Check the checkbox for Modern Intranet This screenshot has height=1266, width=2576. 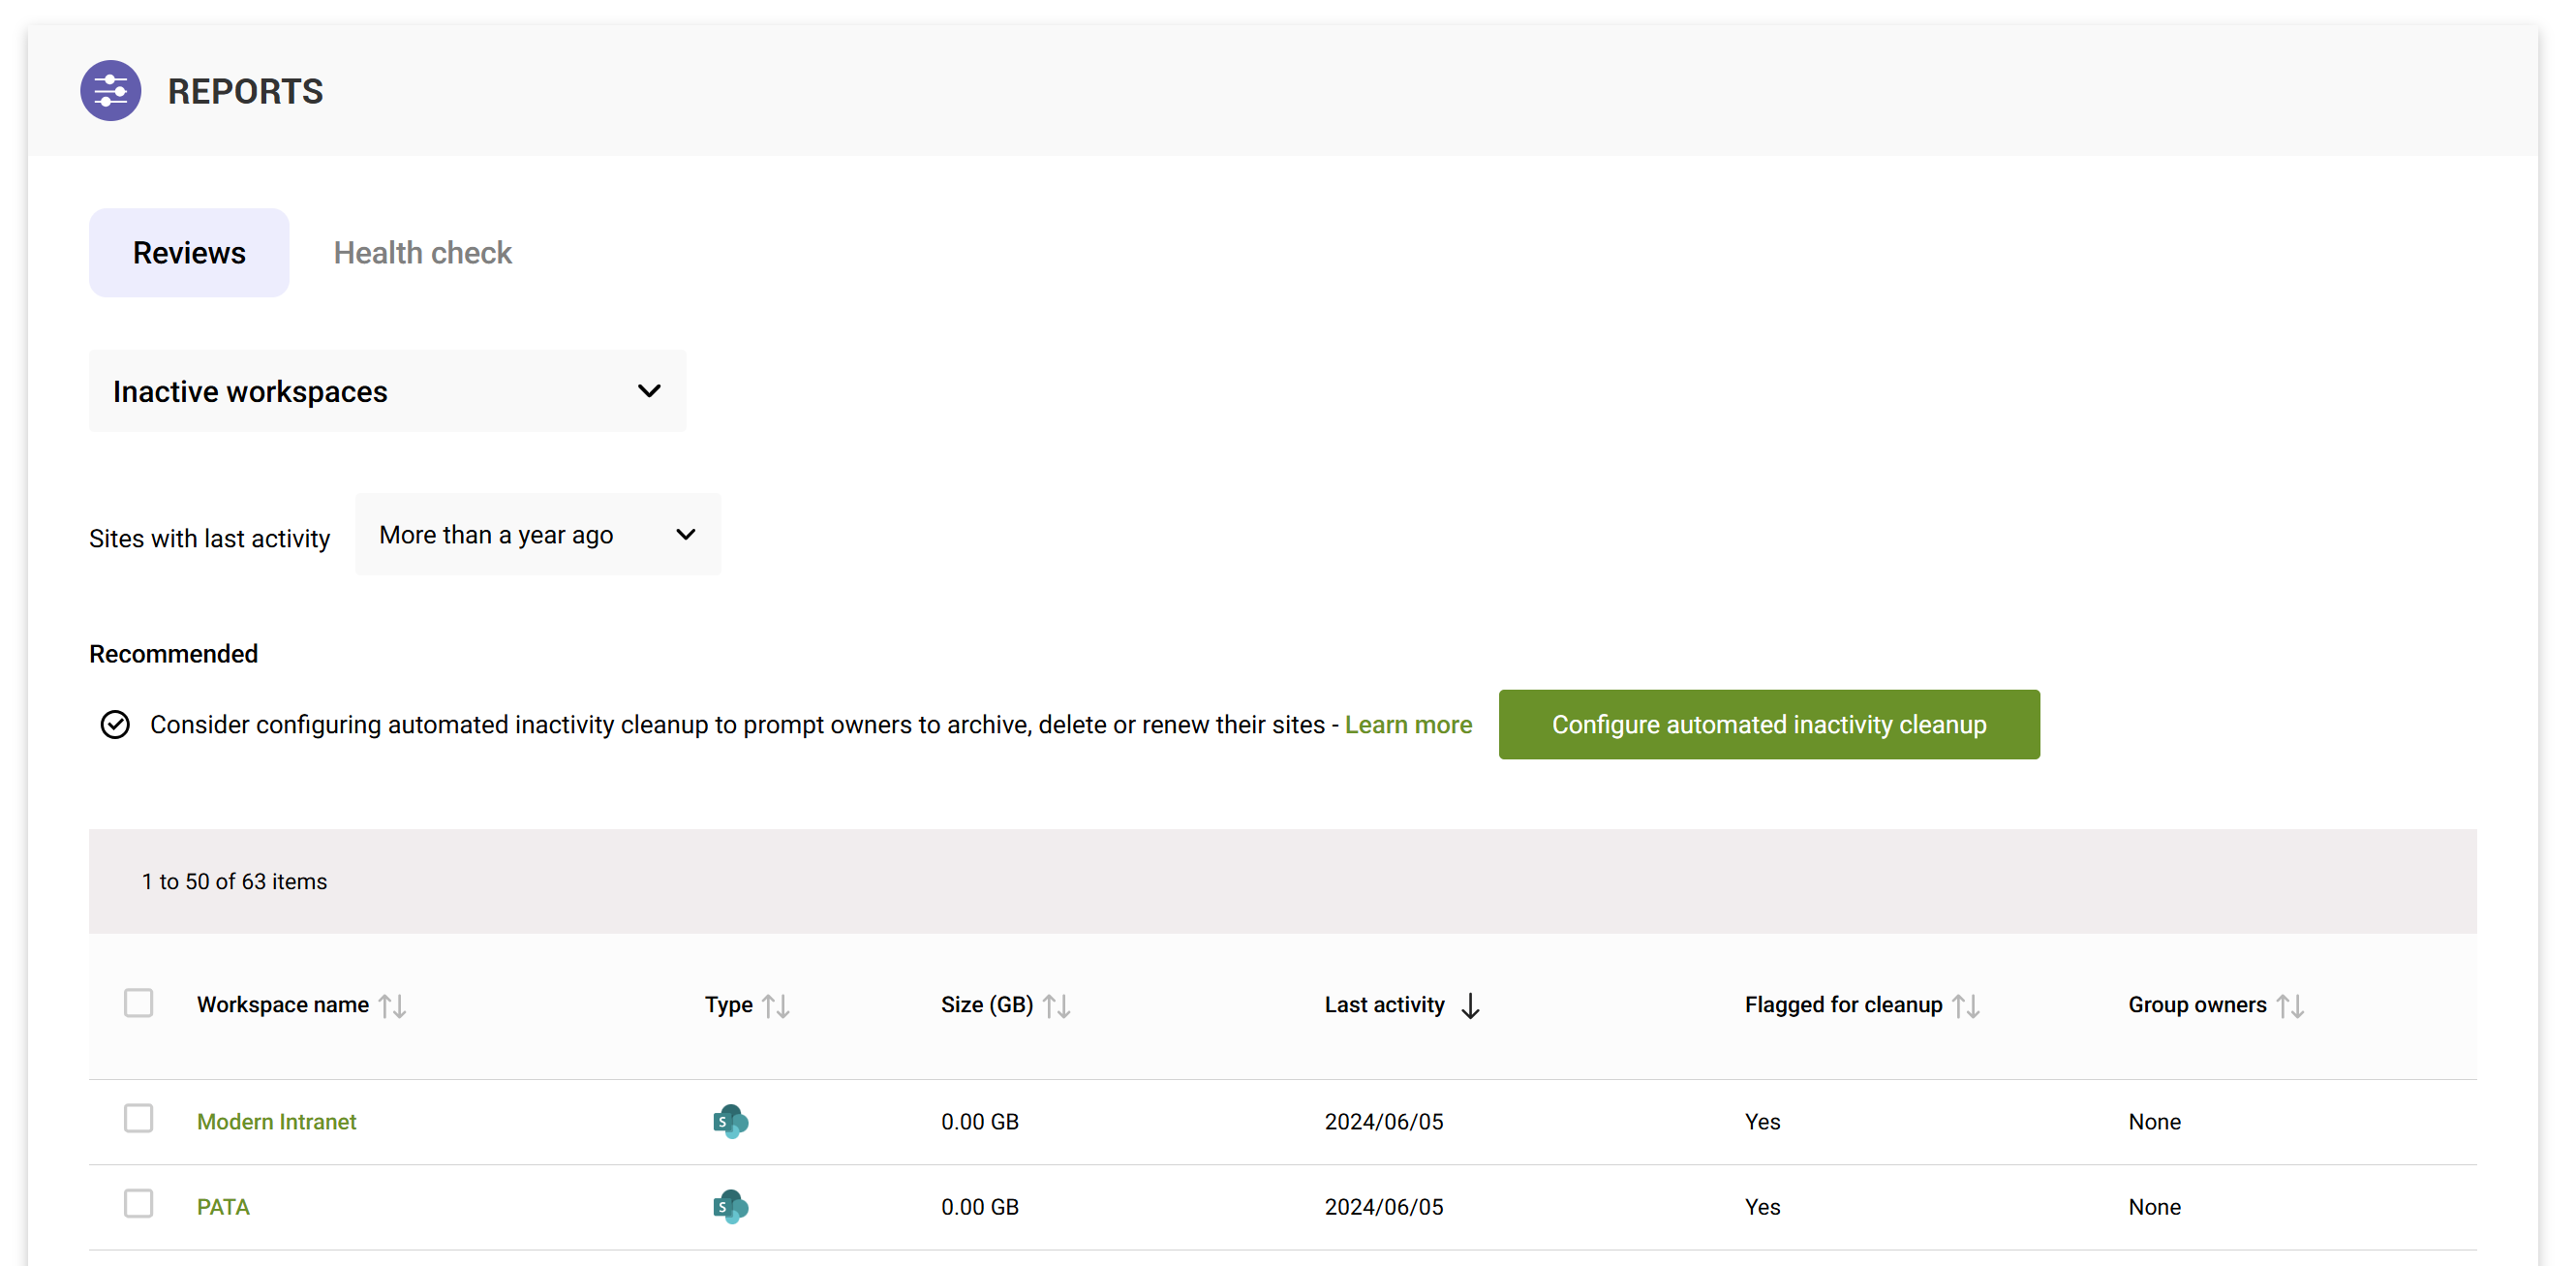[x=138, y=1119]
